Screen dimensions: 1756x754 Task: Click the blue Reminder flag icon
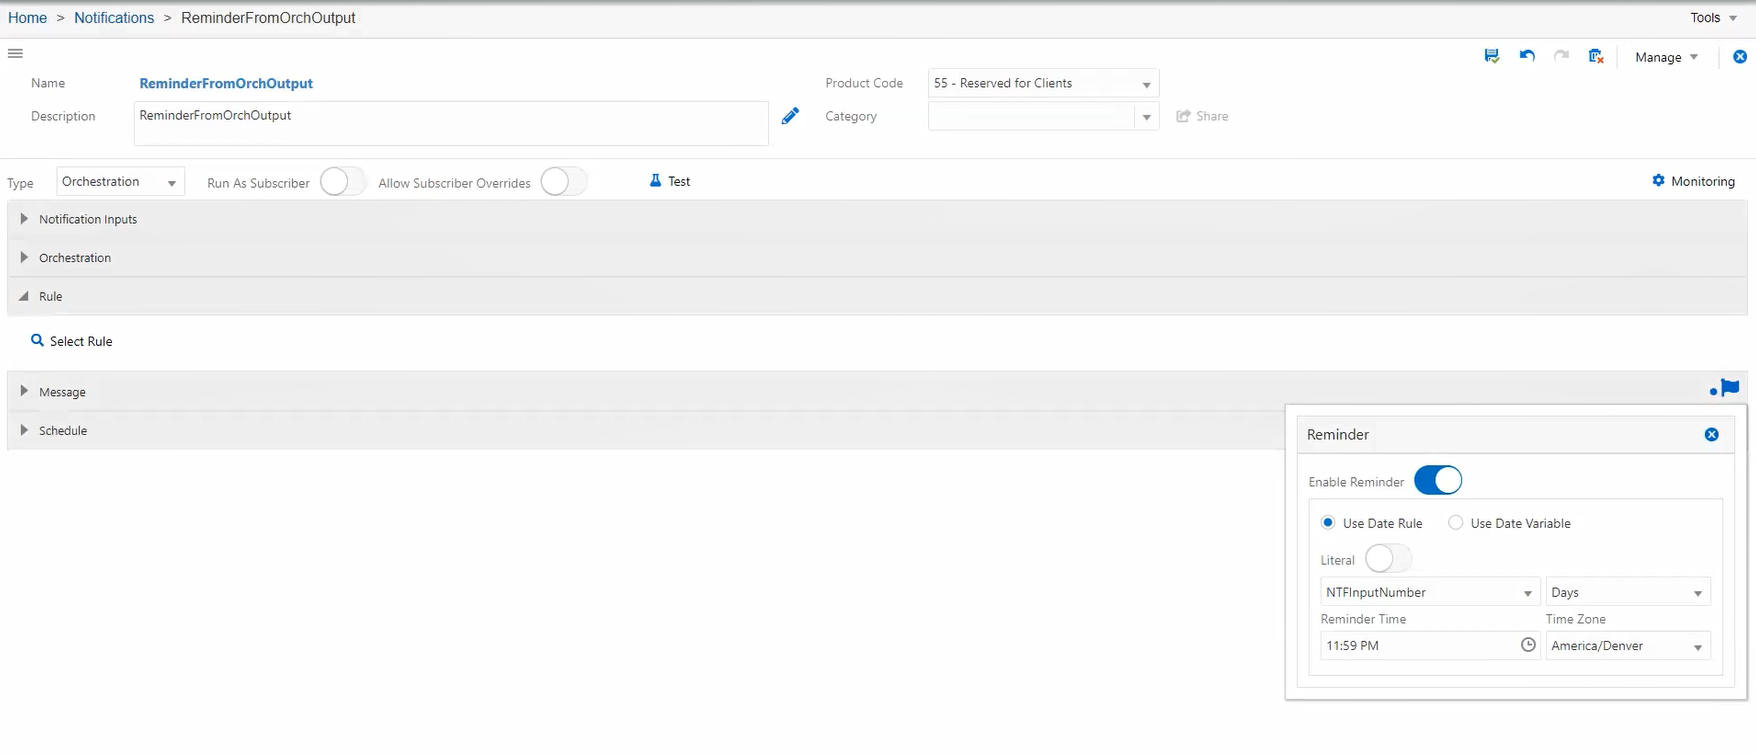[1730, 388]
